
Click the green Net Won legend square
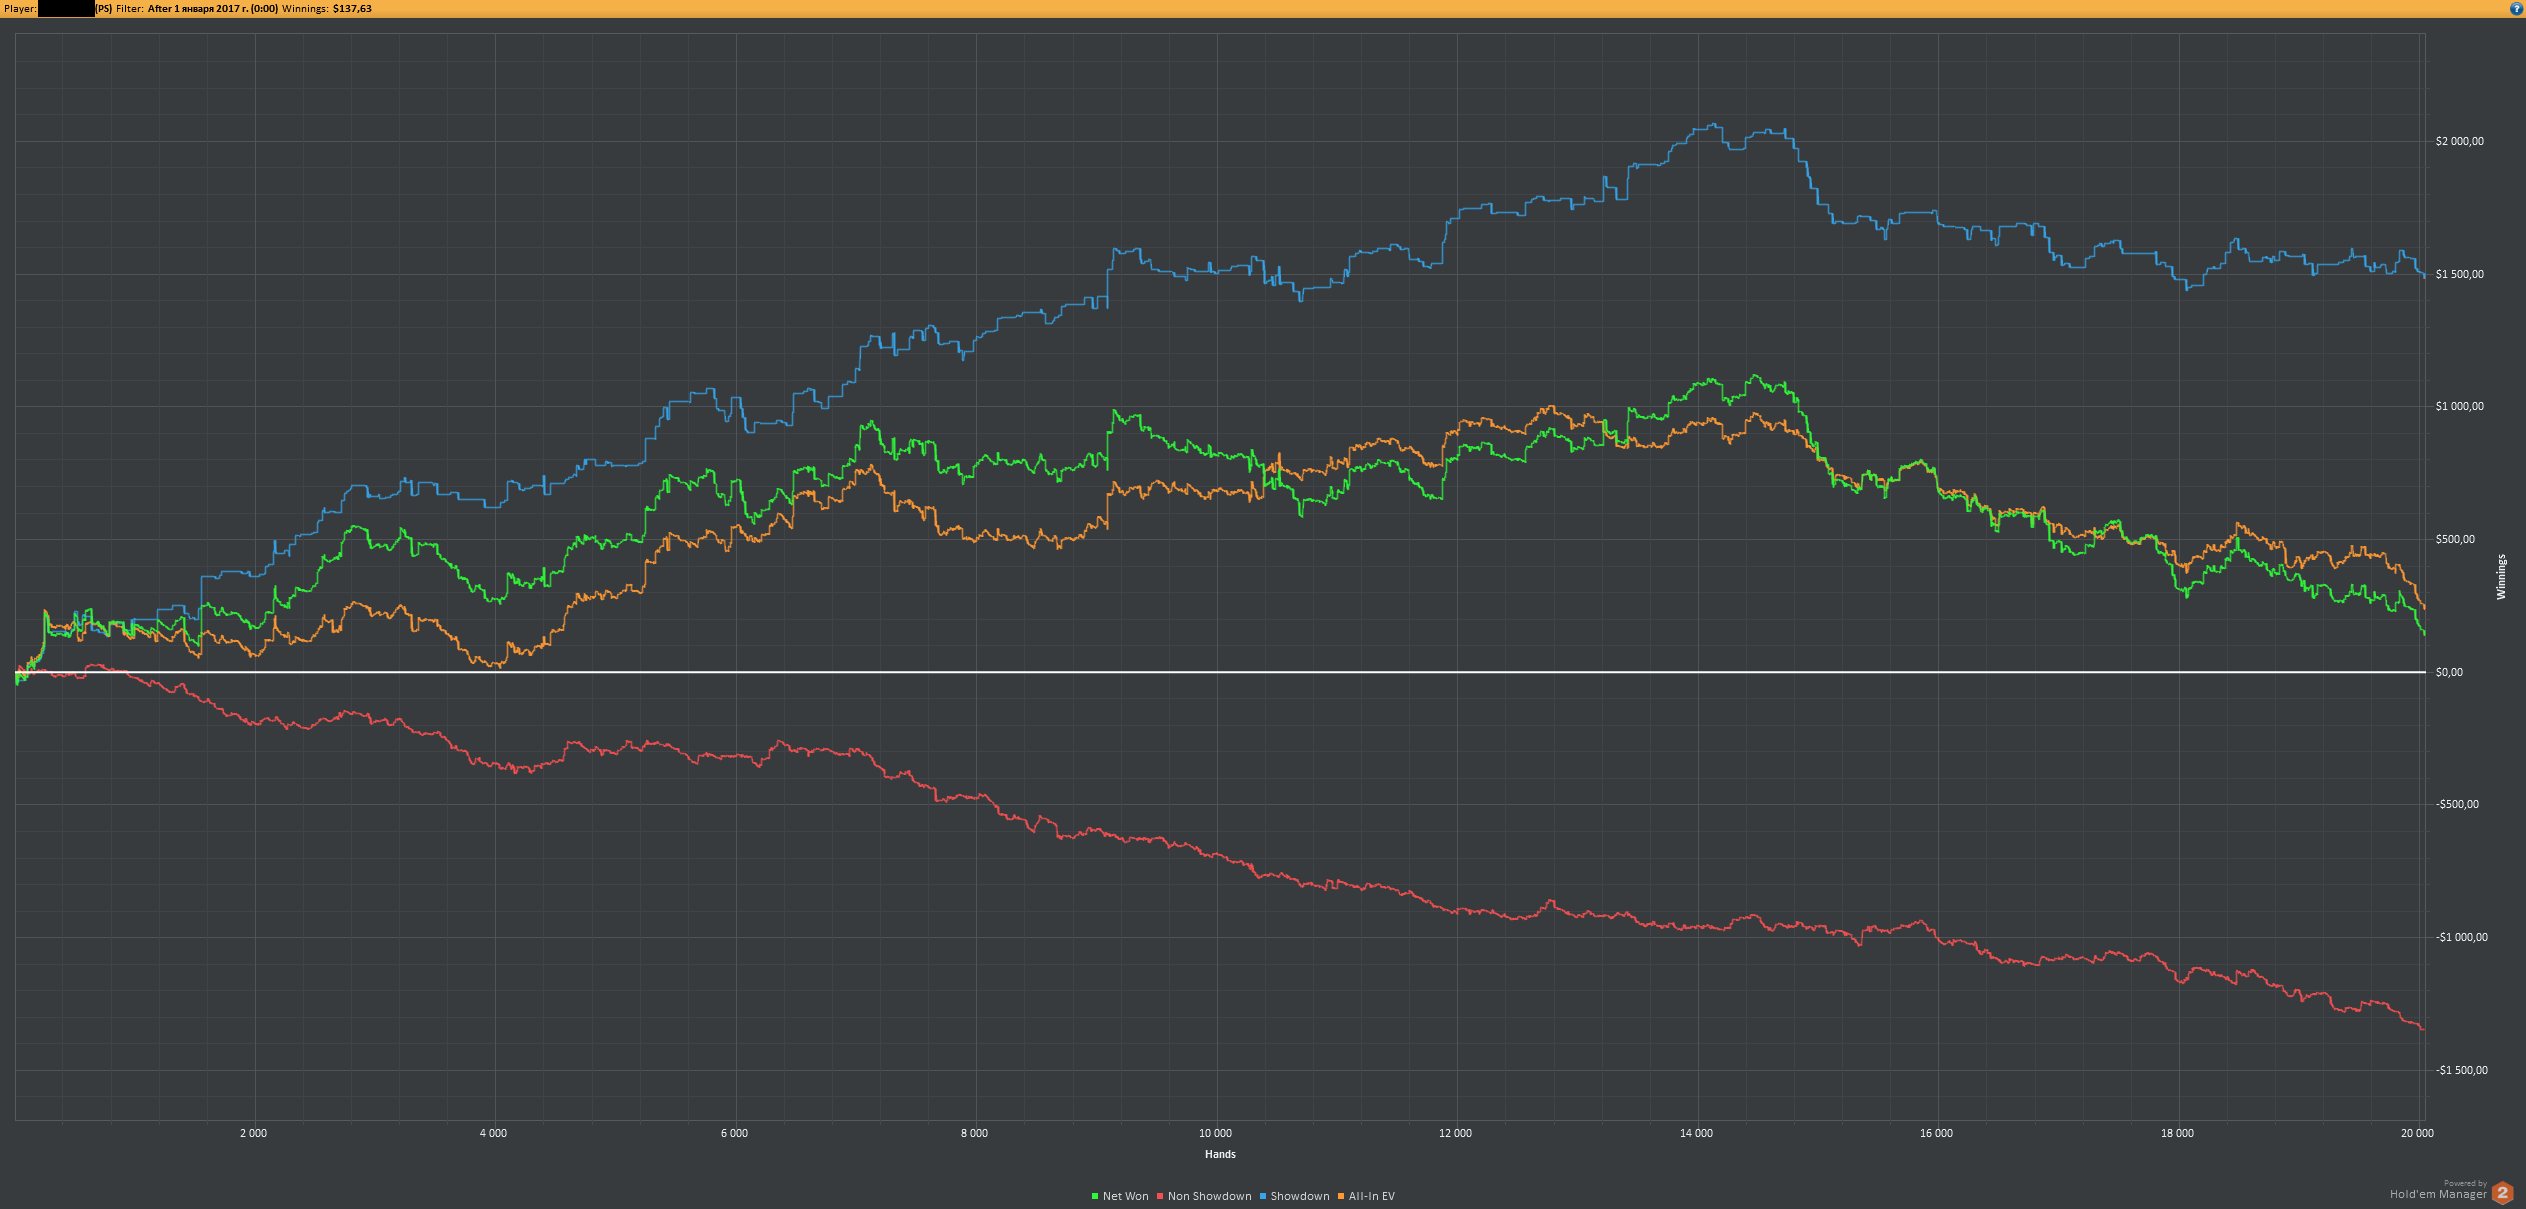pos(1095,1196)
